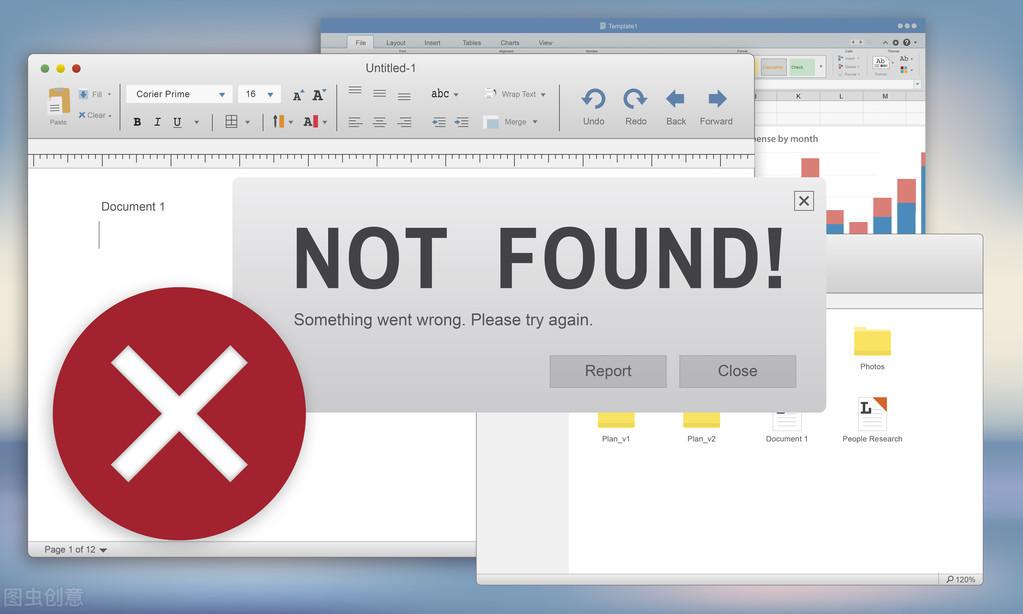1023x614 pixels.
Task: Open the underline style dropdown arrow
Action: [196, 122]
